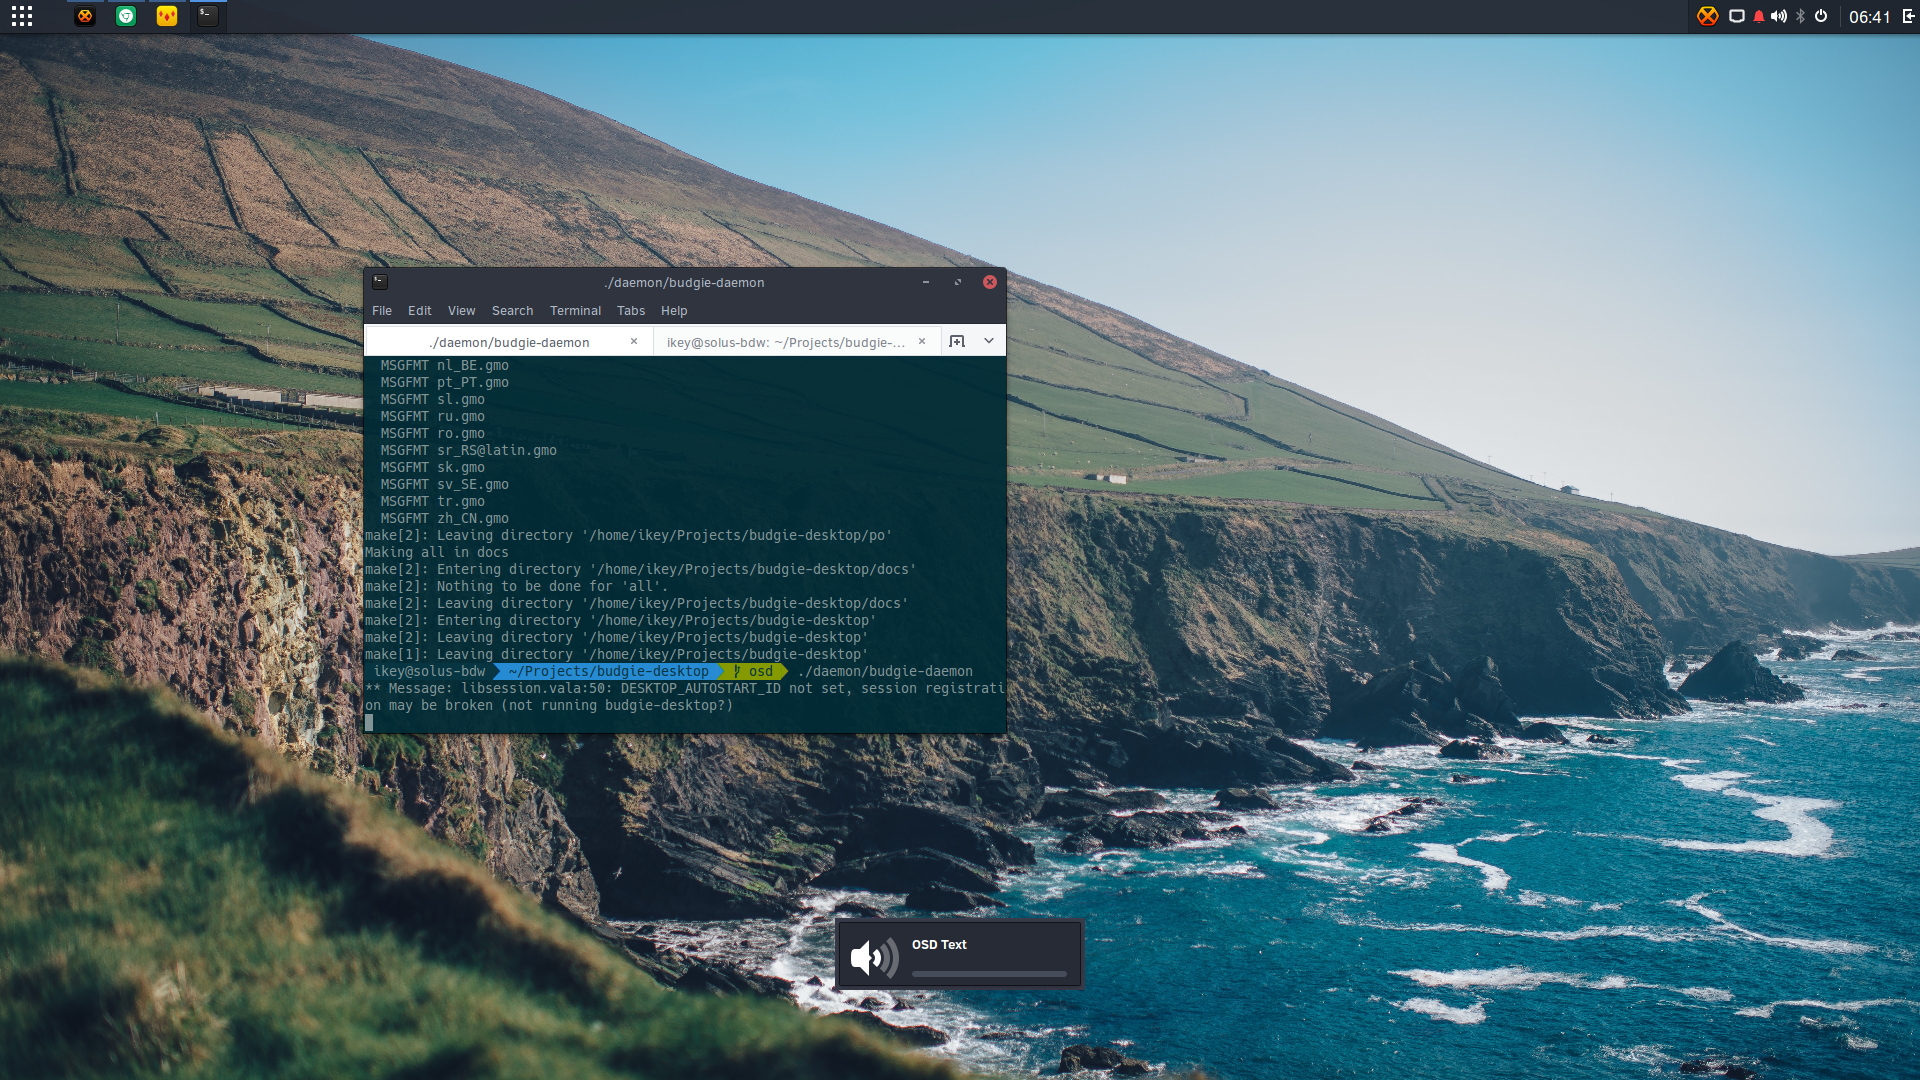Close the ./daemon/budgie-daemon tab

tap(634, 341)
